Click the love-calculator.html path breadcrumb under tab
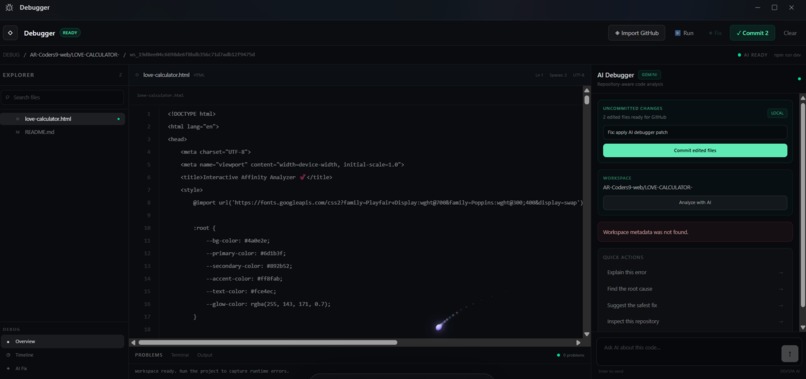This screenshot has height=379, width=806. pyautogui.click(x=160, y=95)
